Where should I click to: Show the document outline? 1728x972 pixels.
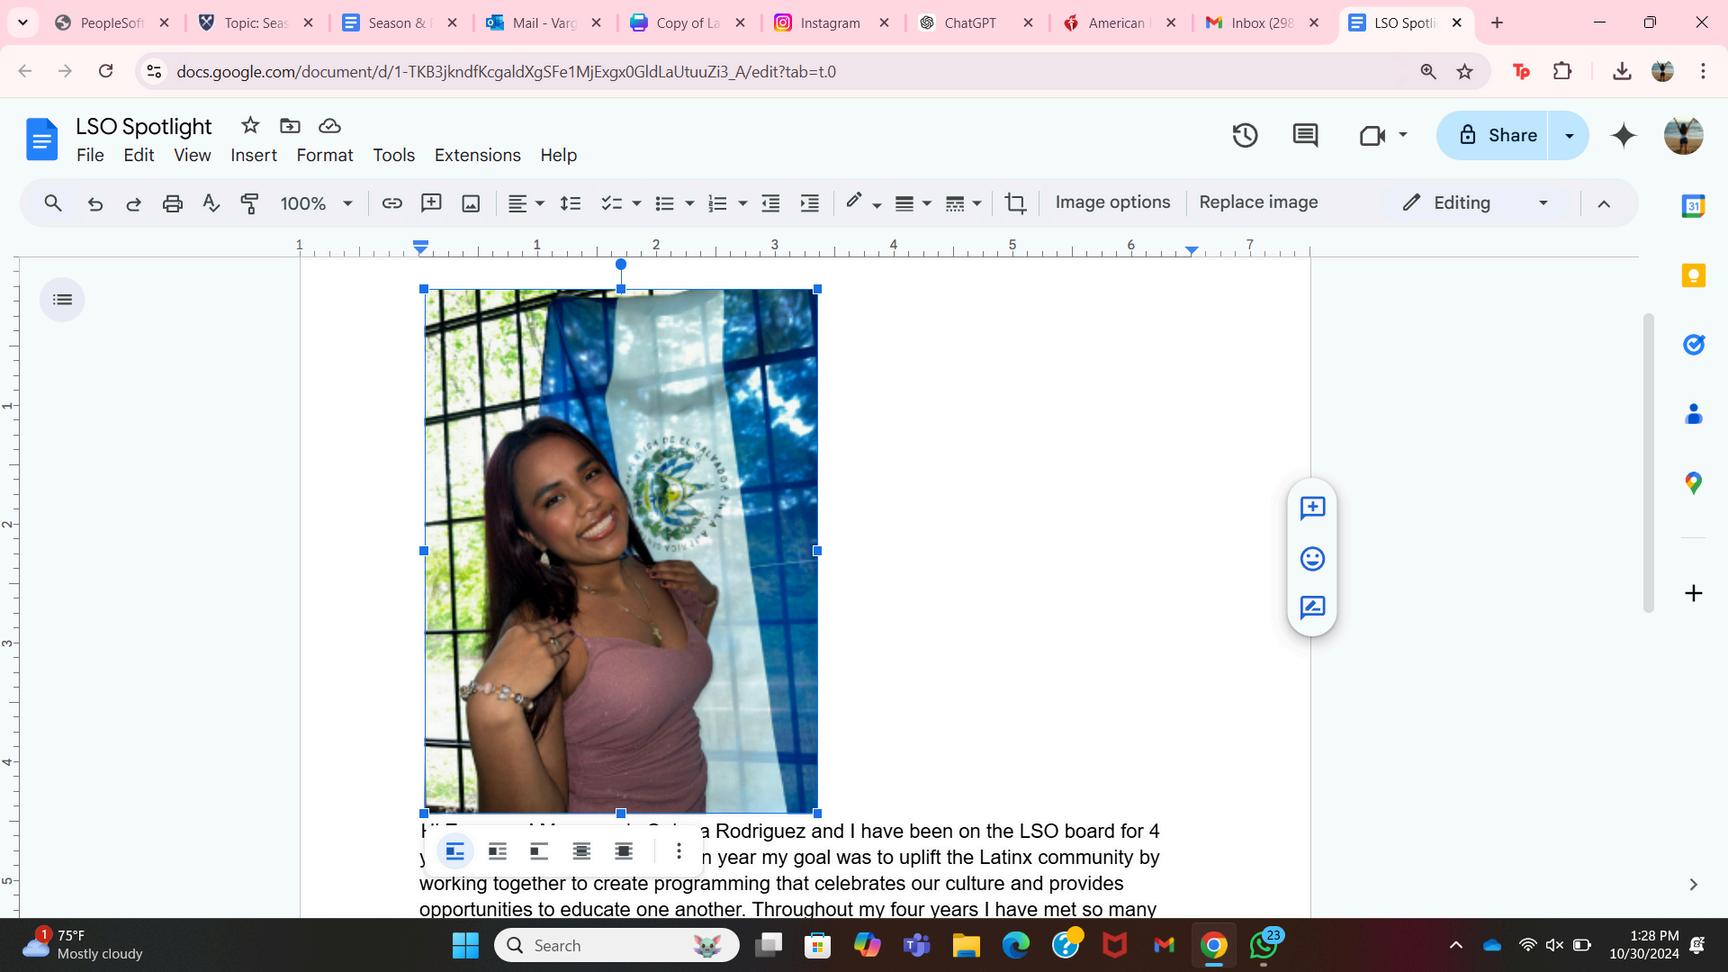62,300
